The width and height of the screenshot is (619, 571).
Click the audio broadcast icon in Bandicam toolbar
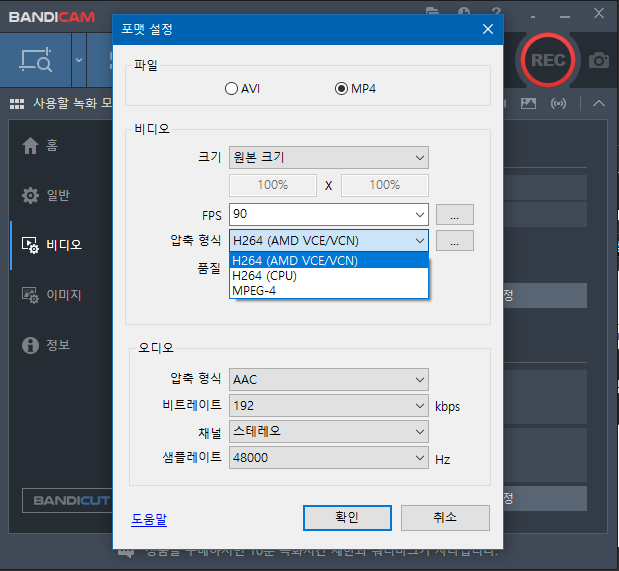(x=558, y=103)
